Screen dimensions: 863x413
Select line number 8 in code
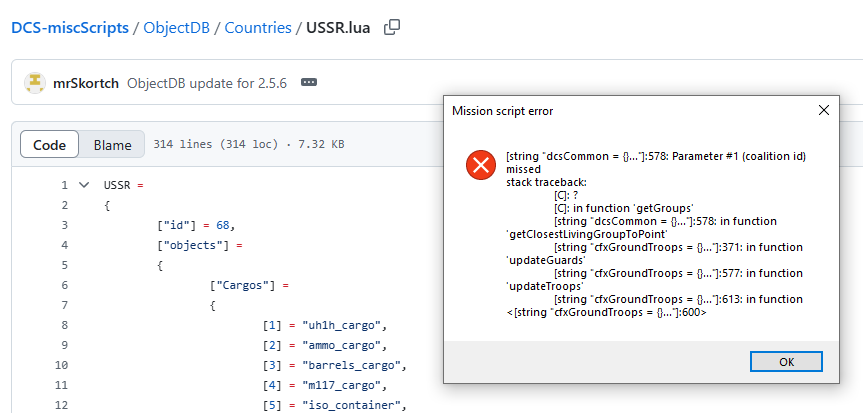point(65,325)
